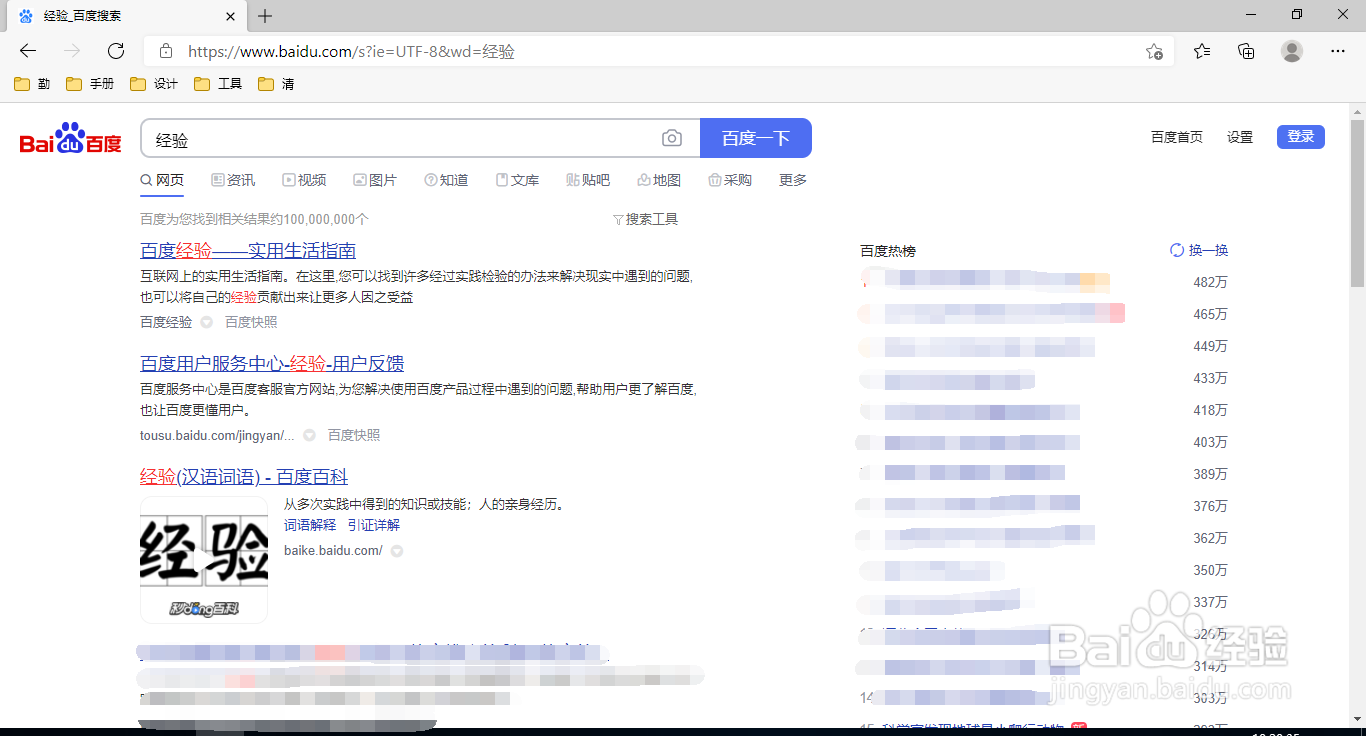This screenshot has height=736, width=1366.
Task: Click the snapshot link 百度快照 under first result
Action: pyautogui.click(x=249, y=321)
